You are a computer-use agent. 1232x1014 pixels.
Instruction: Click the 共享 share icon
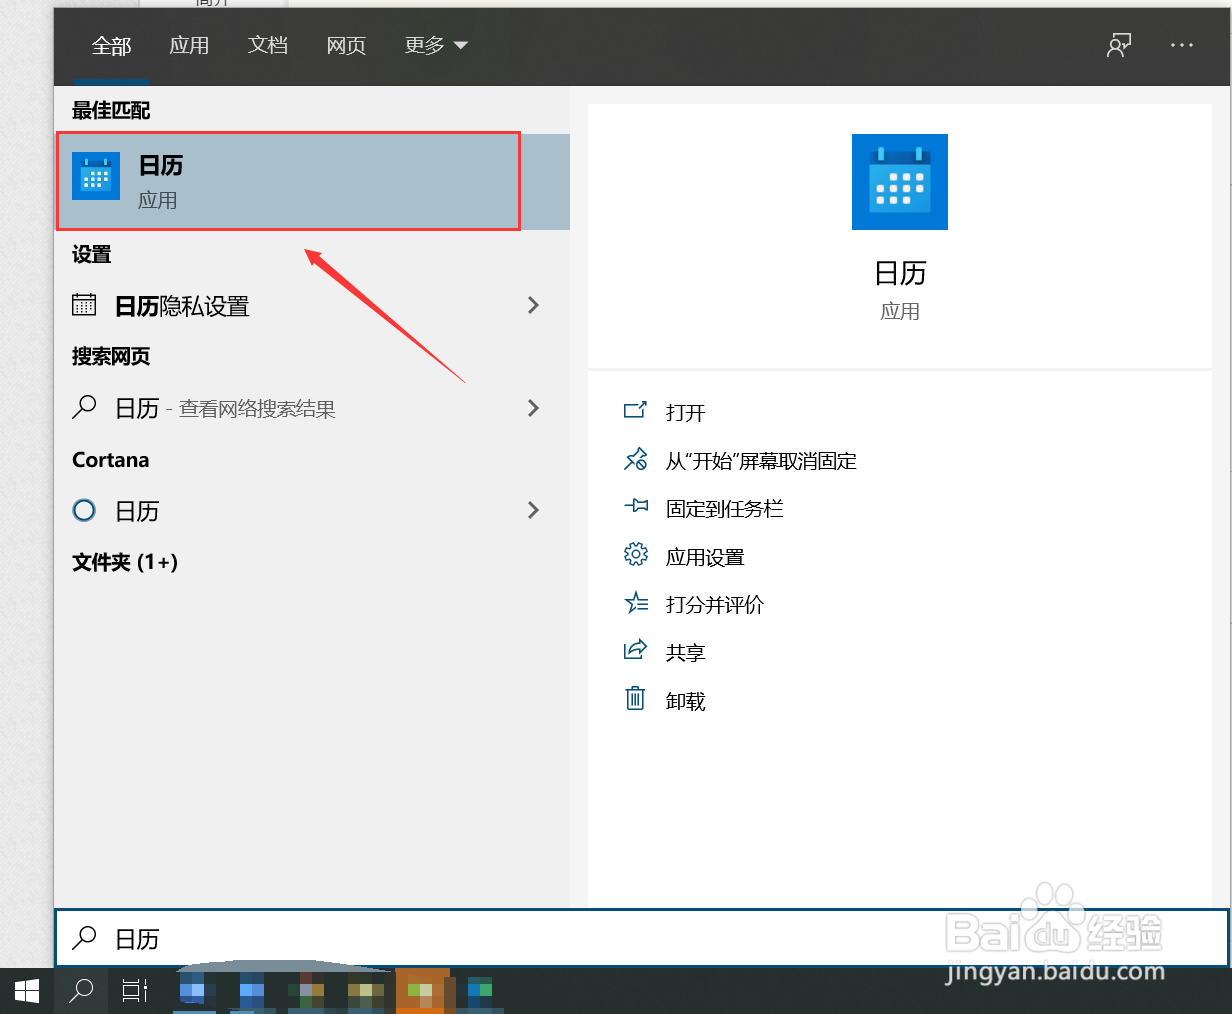(x=636, y=651)
